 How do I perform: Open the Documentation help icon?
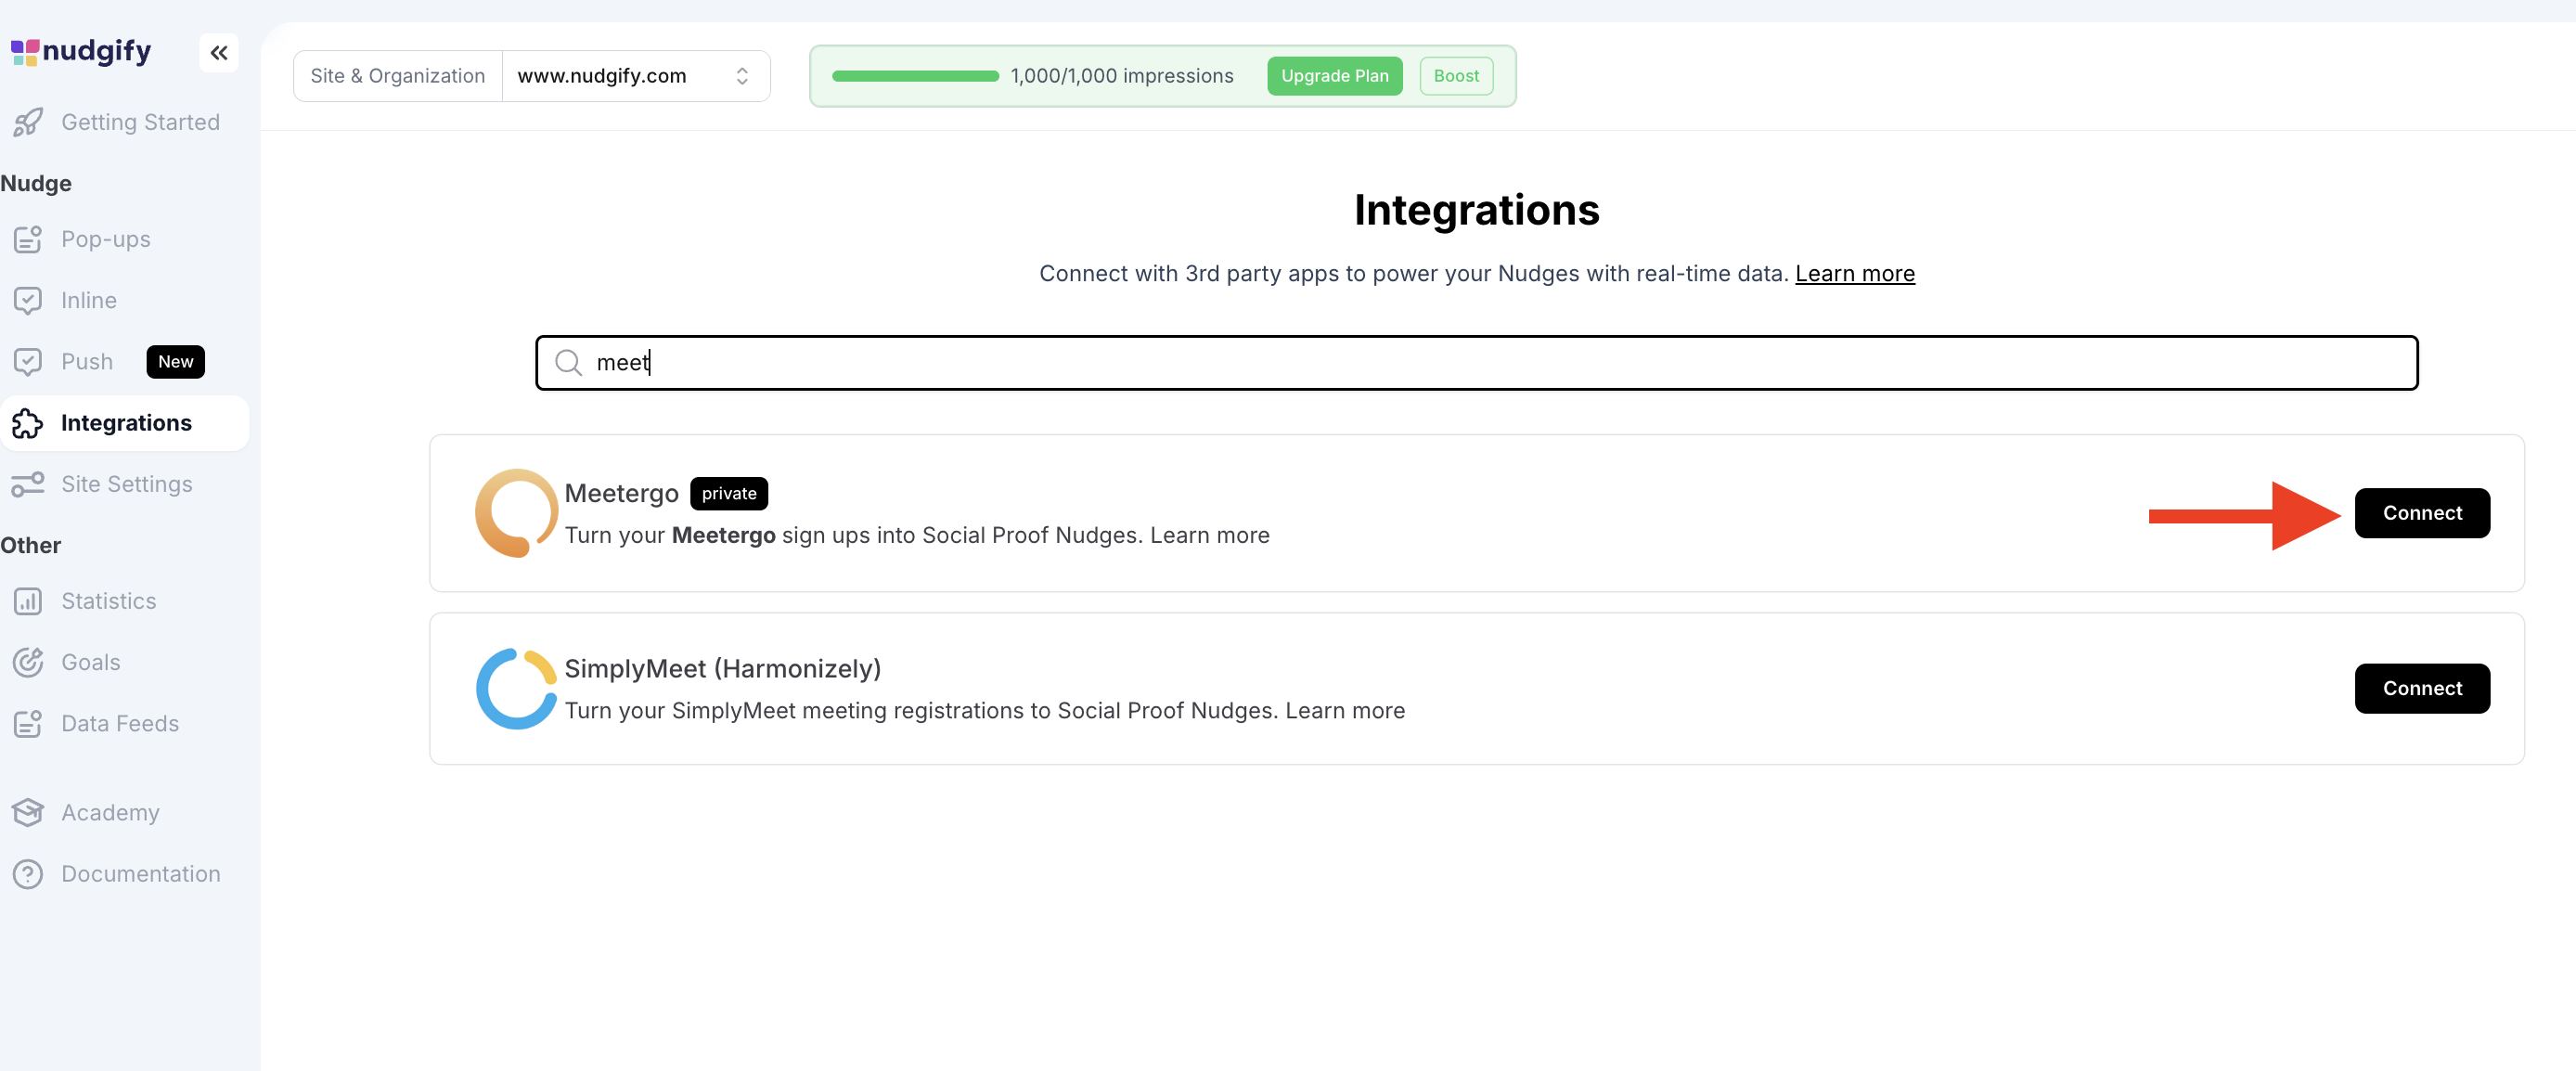(x=28, y=874)
